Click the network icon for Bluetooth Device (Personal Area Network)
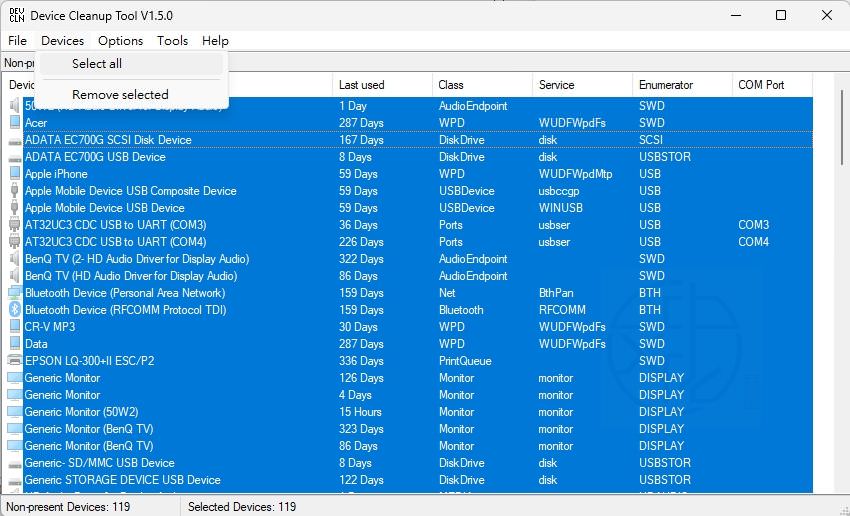 tap(14, 293)
